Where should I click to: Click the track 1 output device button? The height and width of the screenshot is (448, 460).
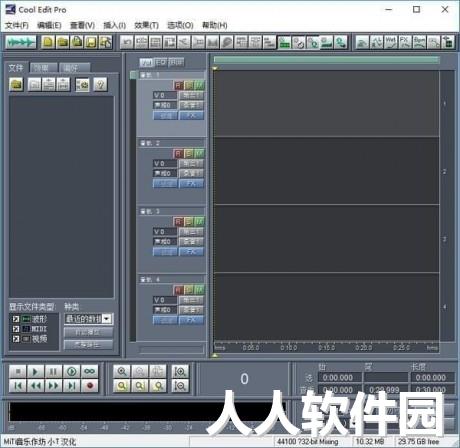(x=191, y=96)
